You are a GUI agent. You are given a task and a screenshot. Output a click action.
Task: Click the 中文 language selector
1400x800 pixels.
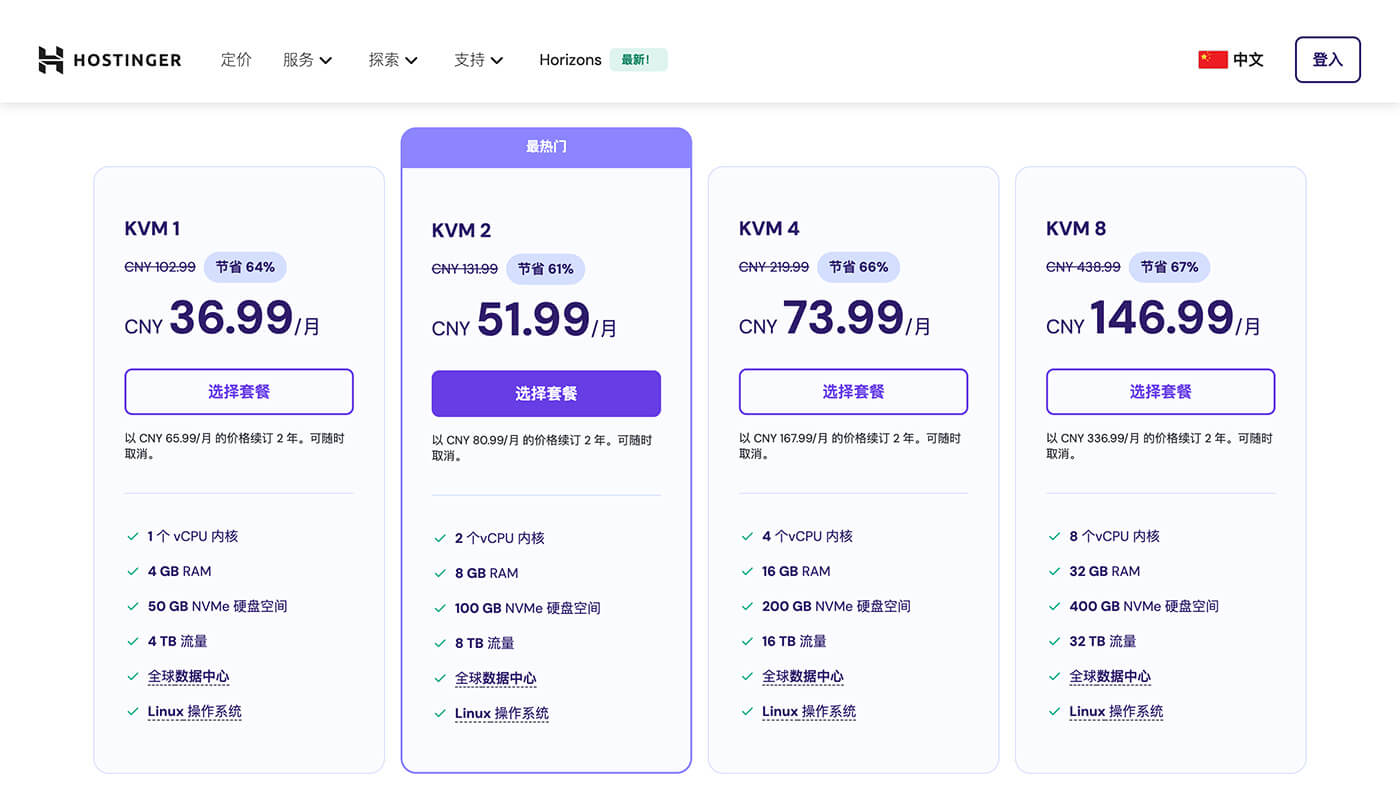point(1246,59)
